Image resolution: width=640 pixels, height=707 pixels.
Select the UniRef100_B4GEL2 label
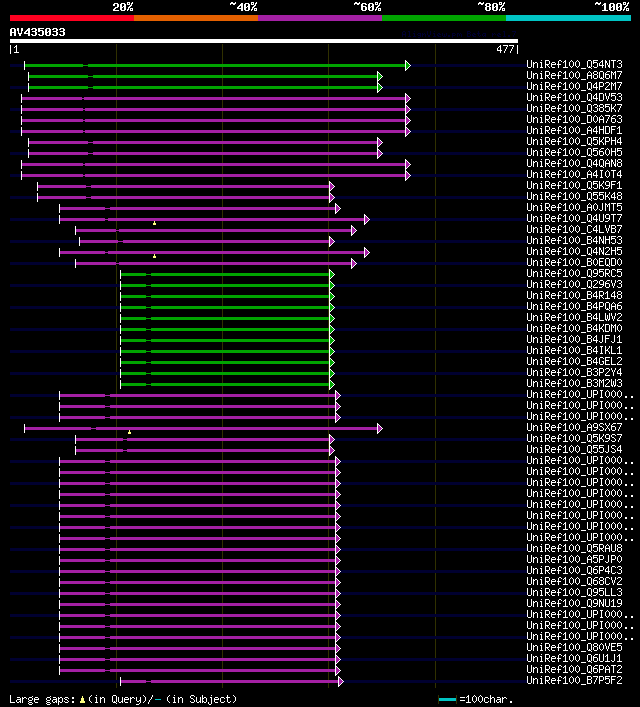click(574, 361)
